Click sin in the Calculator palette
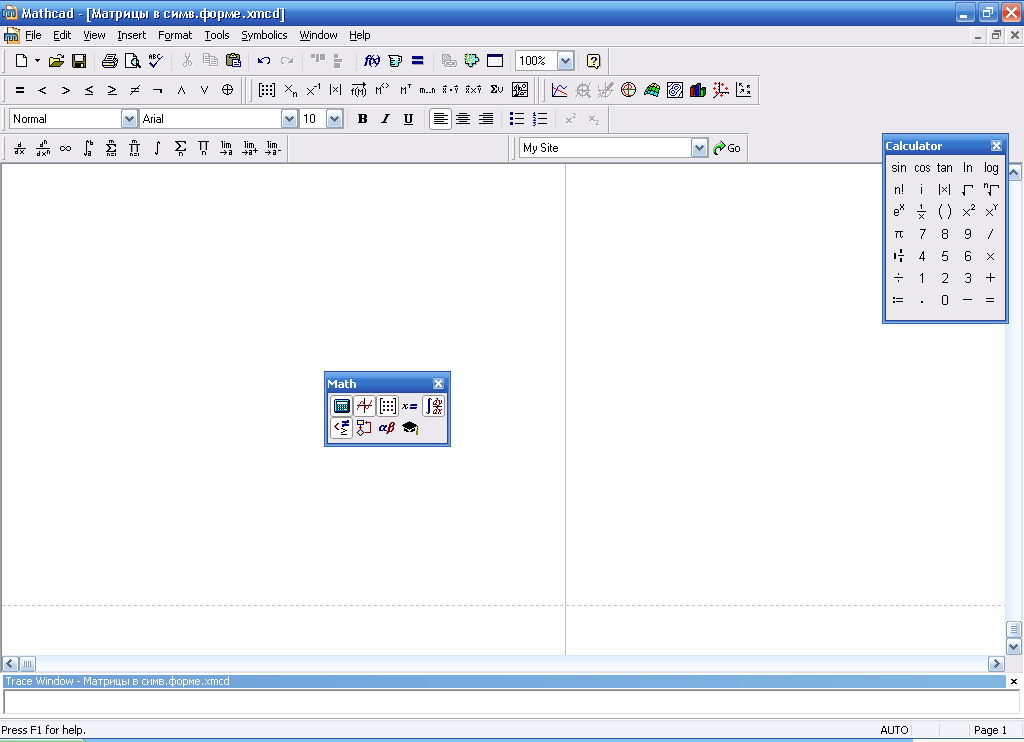The height and width of the screenshot is (742, 1024). point(899,168)
